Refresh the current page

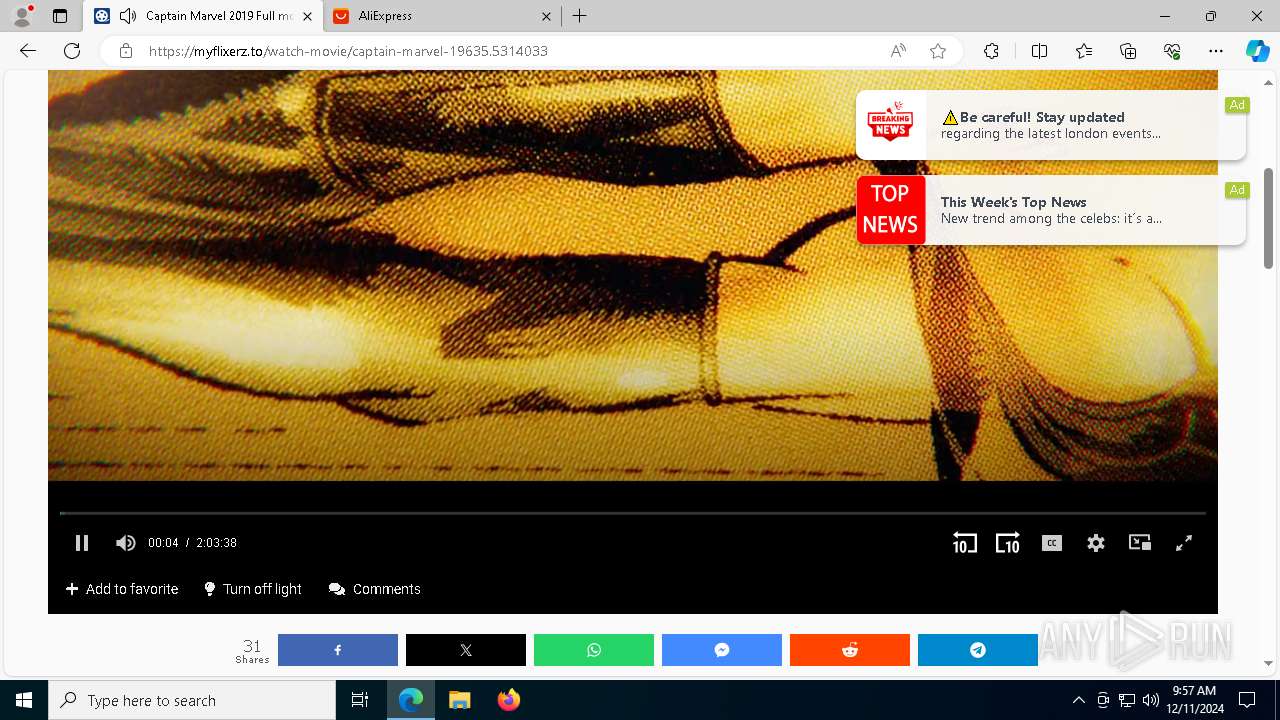pos(72,51)
